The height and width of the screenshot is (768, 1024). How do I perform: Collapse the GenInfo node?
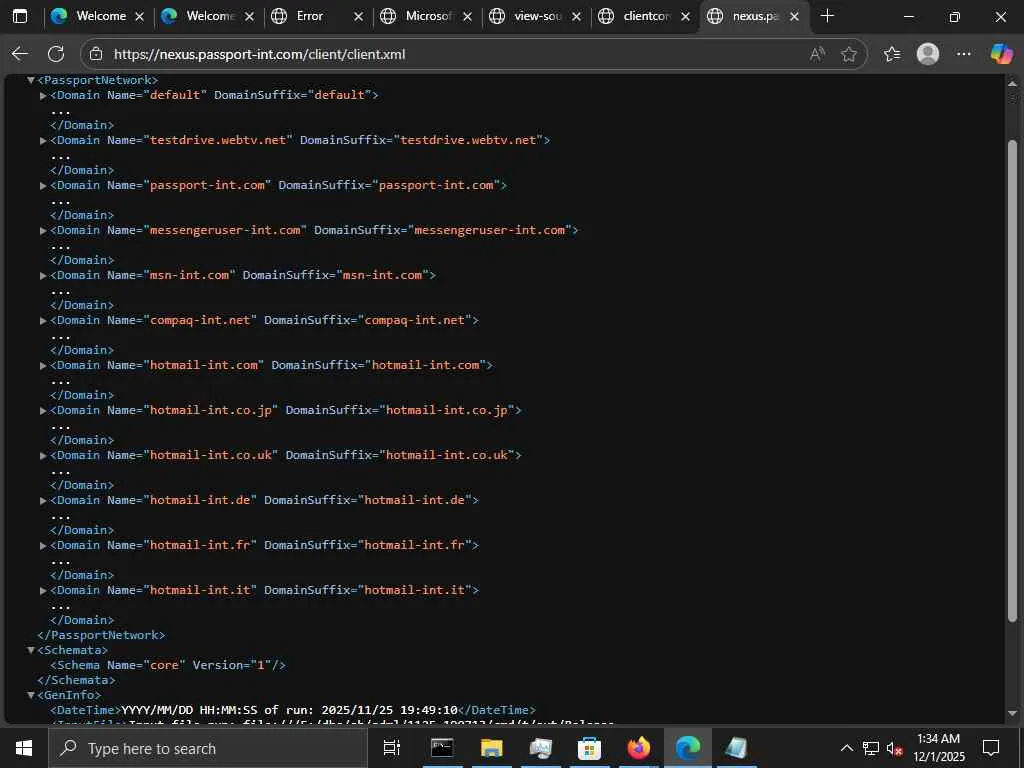point(31,696)
